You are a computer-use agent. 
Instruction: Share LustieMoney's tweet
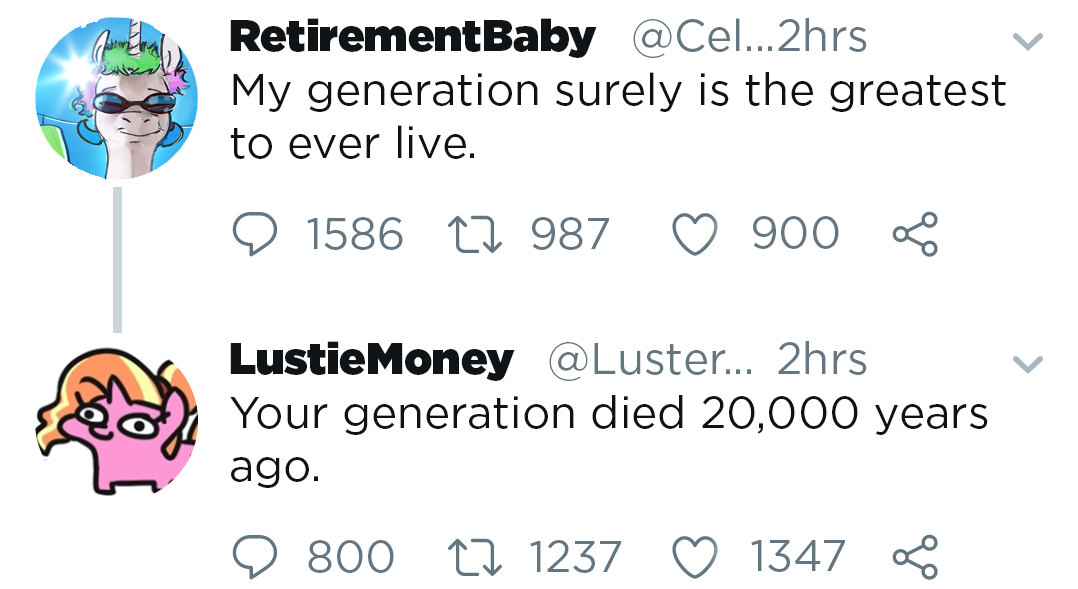click(x=914, y=557)
